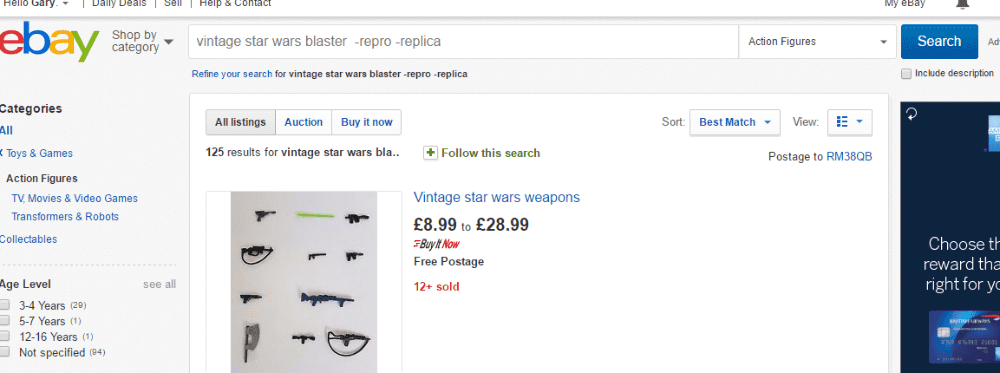Click the blue Search button
1000x373 pixels.
pyautogui.click(x=939, y=41)
